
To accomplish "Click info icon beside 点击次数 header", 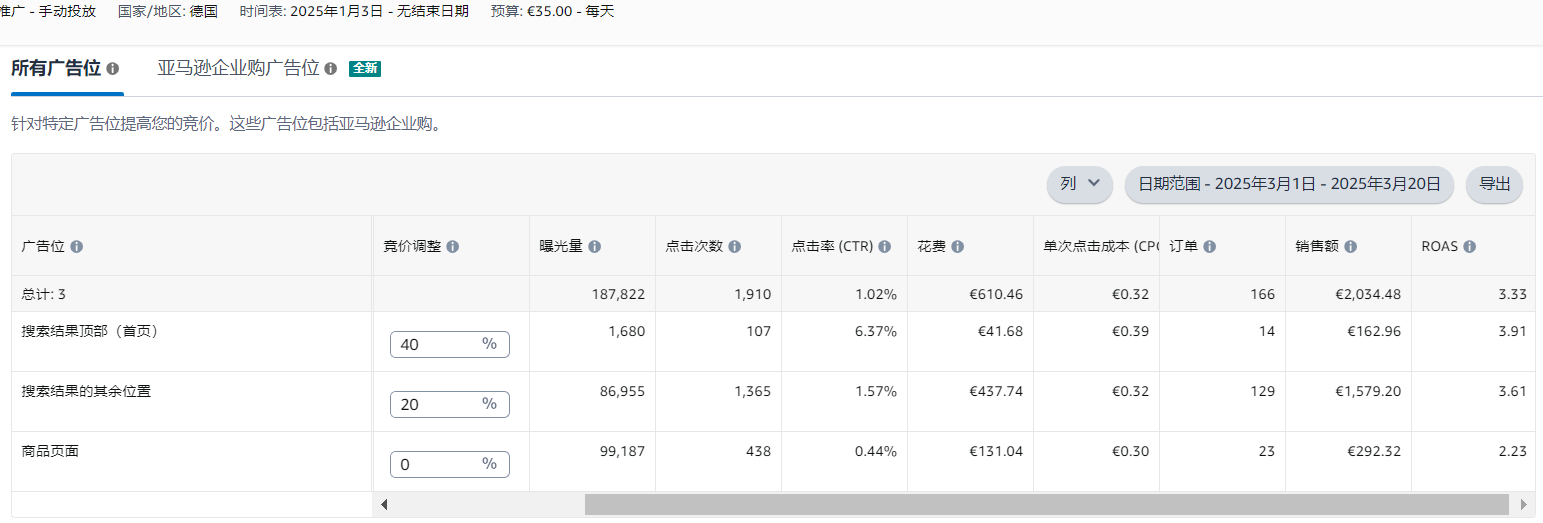I will 735,246.
